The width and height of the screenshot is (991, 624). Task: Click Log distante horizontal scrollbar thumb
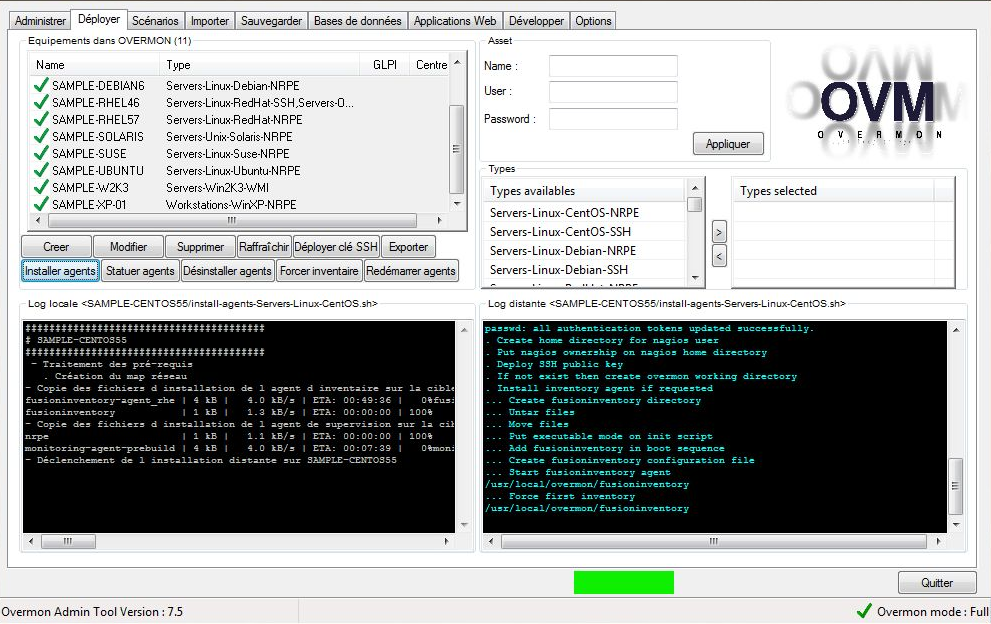click(714, 541)
